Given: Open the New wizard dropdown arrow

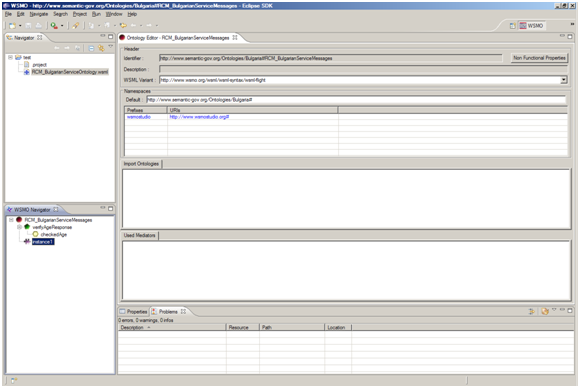Looking at the screenshot, I should pos(20,26).
